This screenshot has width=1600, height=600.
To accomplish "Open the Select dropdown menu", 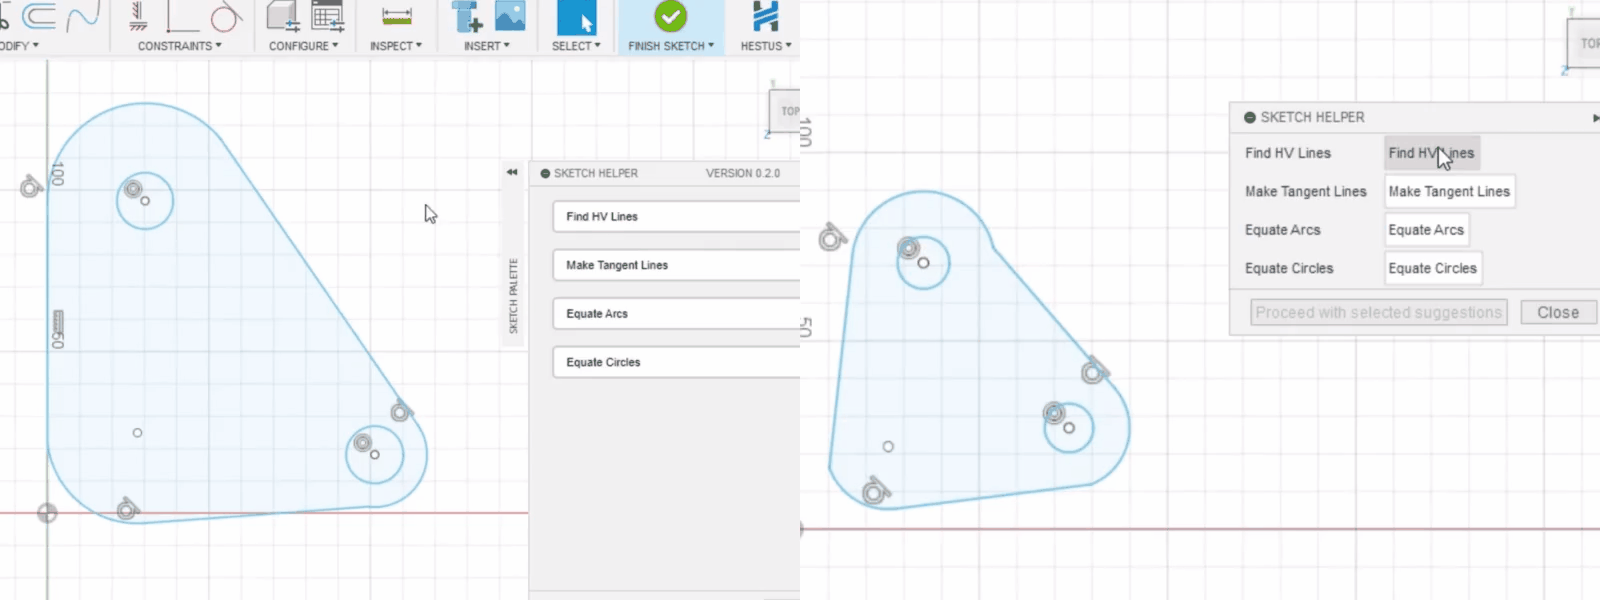I will click(577, 46).
